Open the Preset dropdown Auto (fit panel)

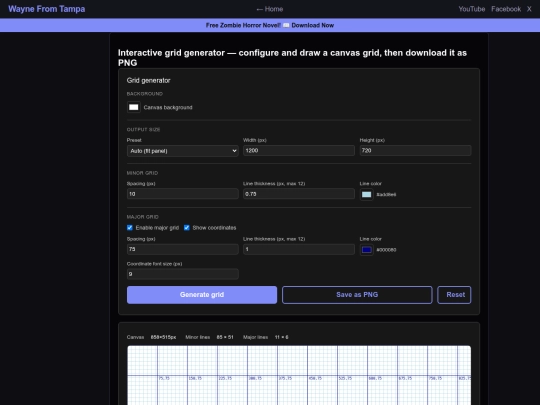tap(183, 151)
